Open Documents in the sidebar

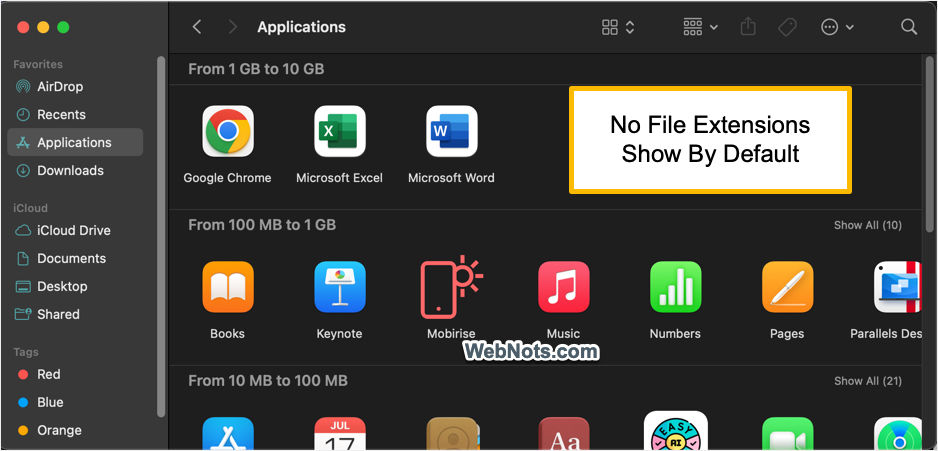(x=75, y=258)
